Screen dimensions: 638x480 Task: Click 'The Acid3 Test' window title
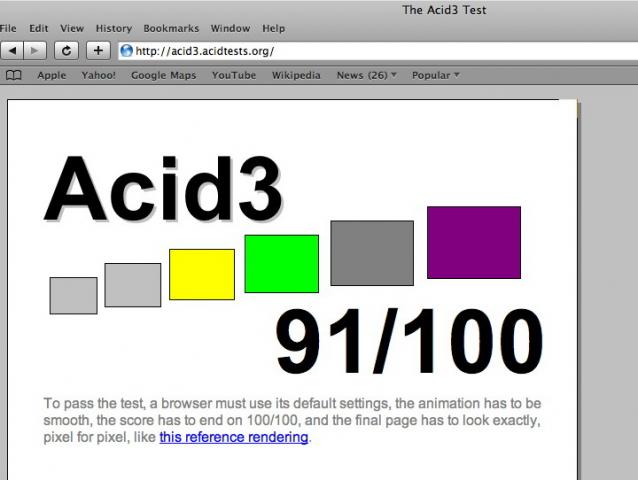[x=444, y=10]
